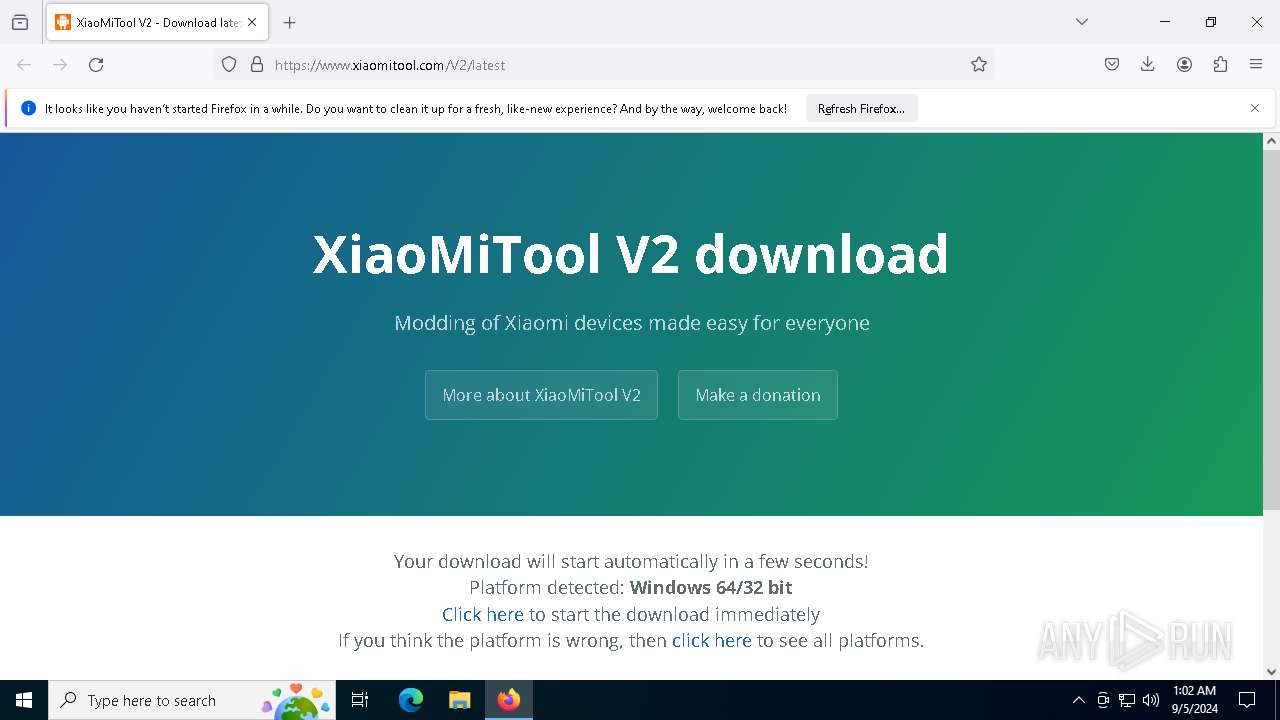Click the notification bar info icon
This screenshot has width=1280, height=720.
[x=28, y=109]
